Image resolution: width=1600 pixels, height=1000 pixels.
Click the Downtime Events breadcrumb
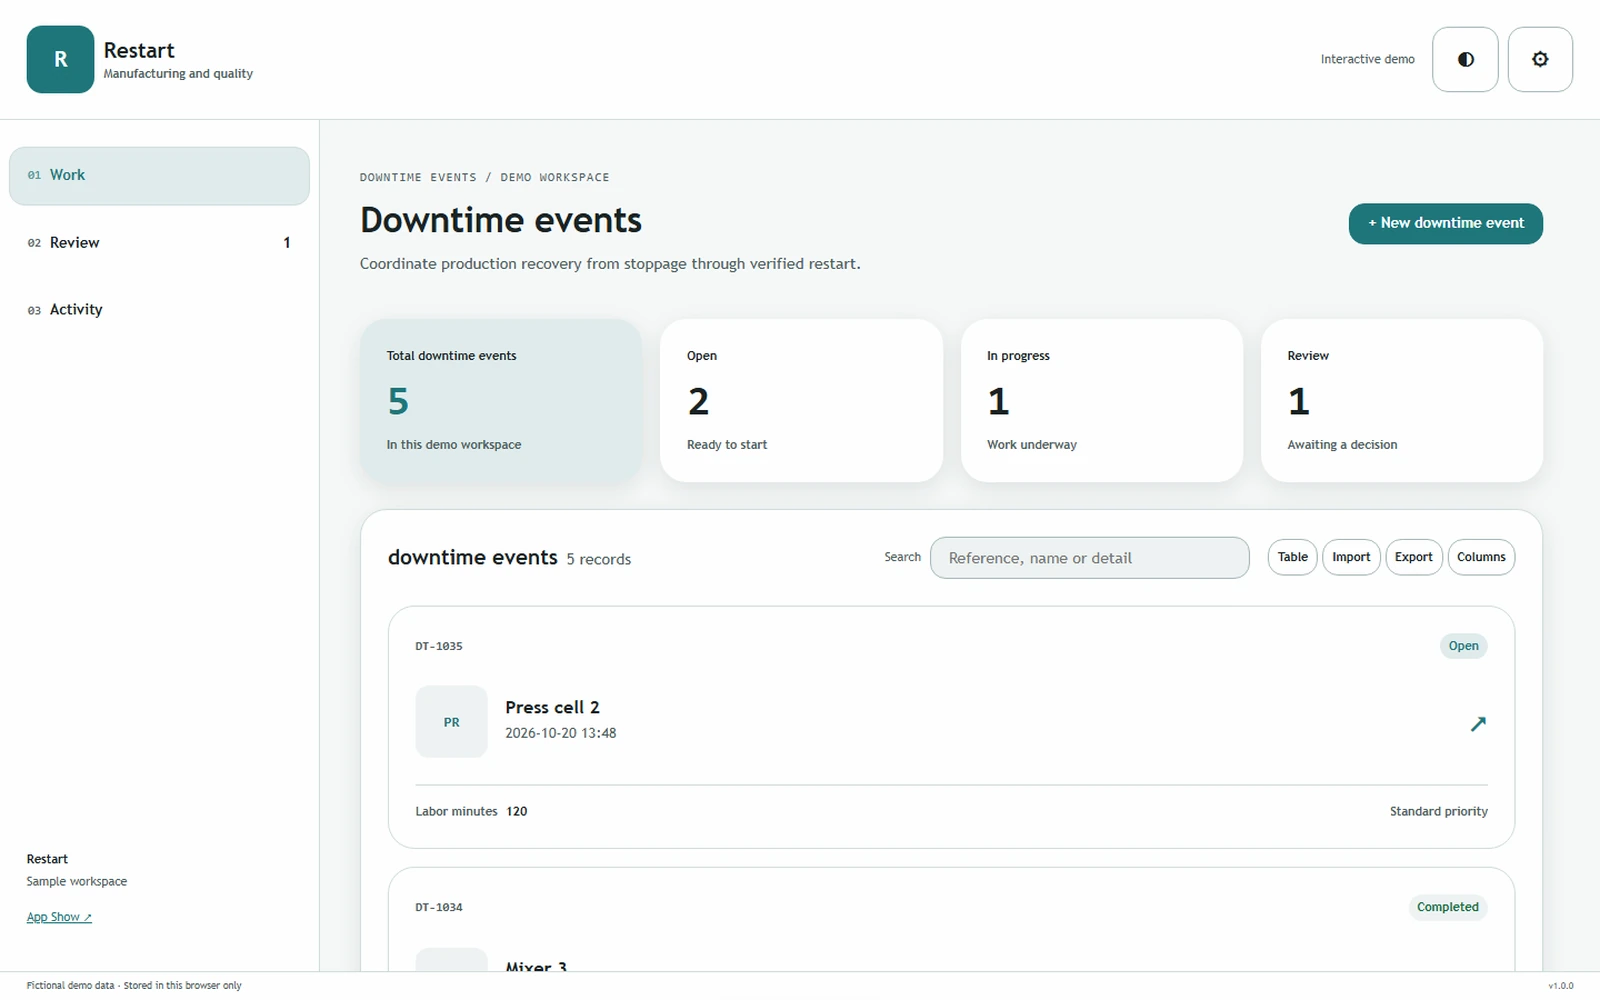(418, 177)
